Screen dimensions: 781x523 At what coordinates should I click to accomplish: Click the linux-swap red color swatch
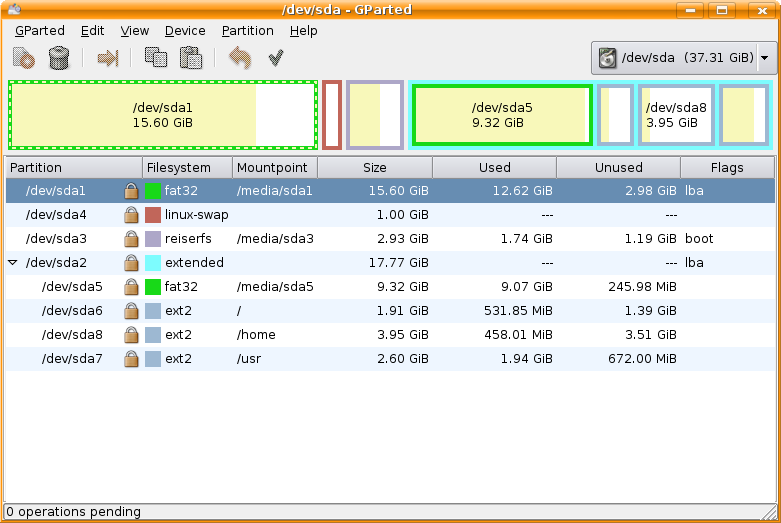coord(153,215)
